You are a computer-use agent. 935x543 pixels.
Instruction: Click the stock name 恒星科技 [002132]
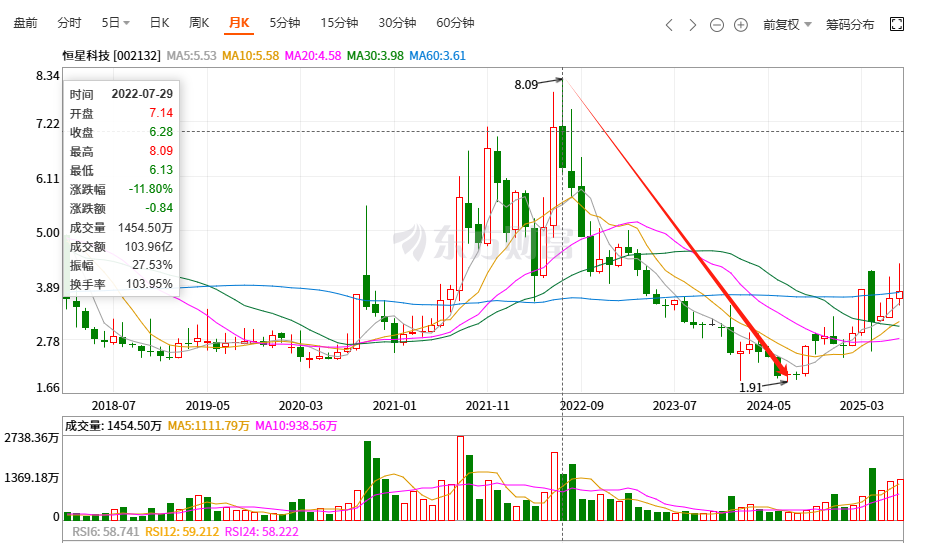[x=112, y=55]
